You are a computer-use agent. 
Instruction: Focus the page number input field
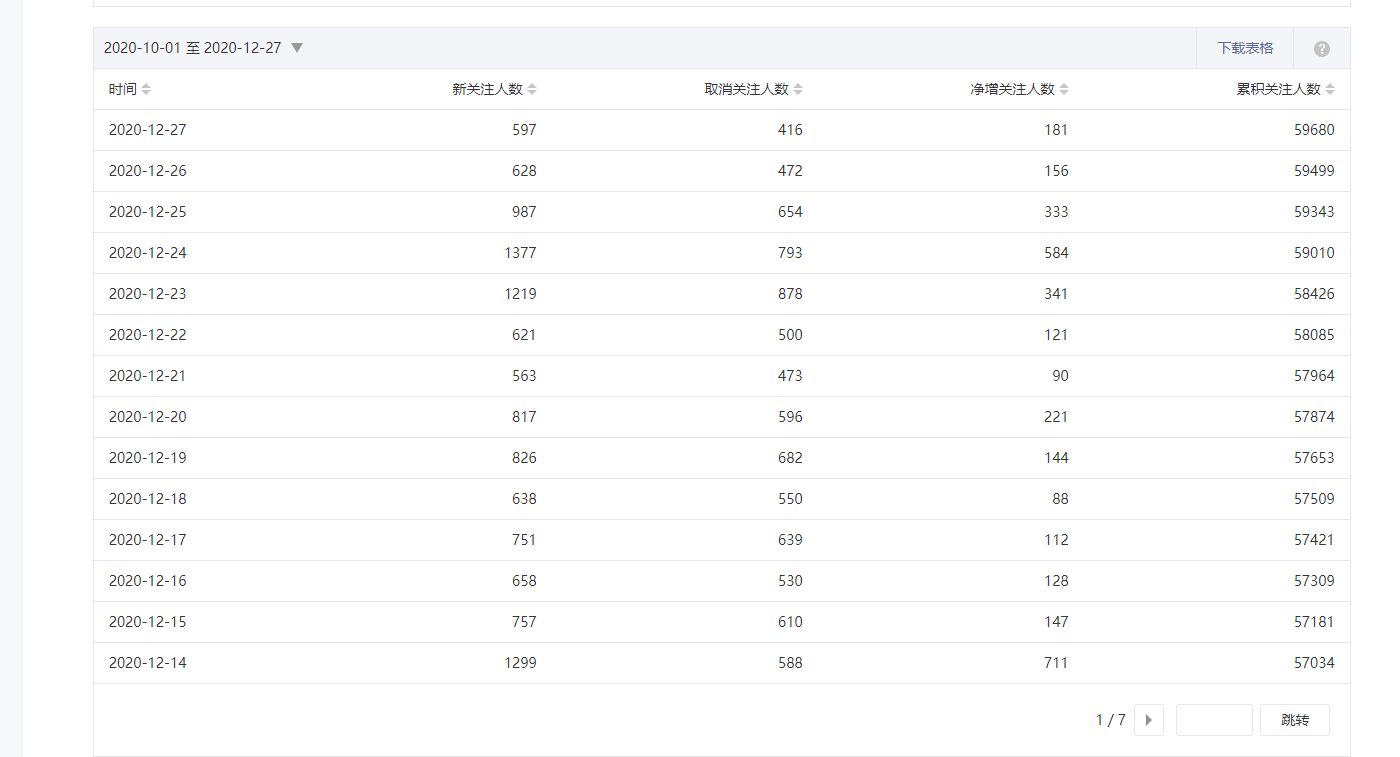pos(1214,720)
